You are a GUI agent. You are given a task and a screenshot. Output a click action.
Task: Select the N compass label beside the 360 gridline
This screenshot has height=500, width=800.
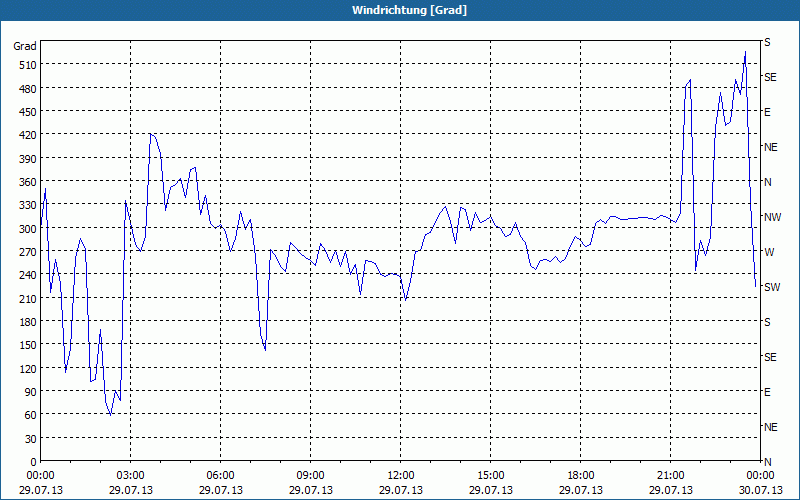(768, 182)
